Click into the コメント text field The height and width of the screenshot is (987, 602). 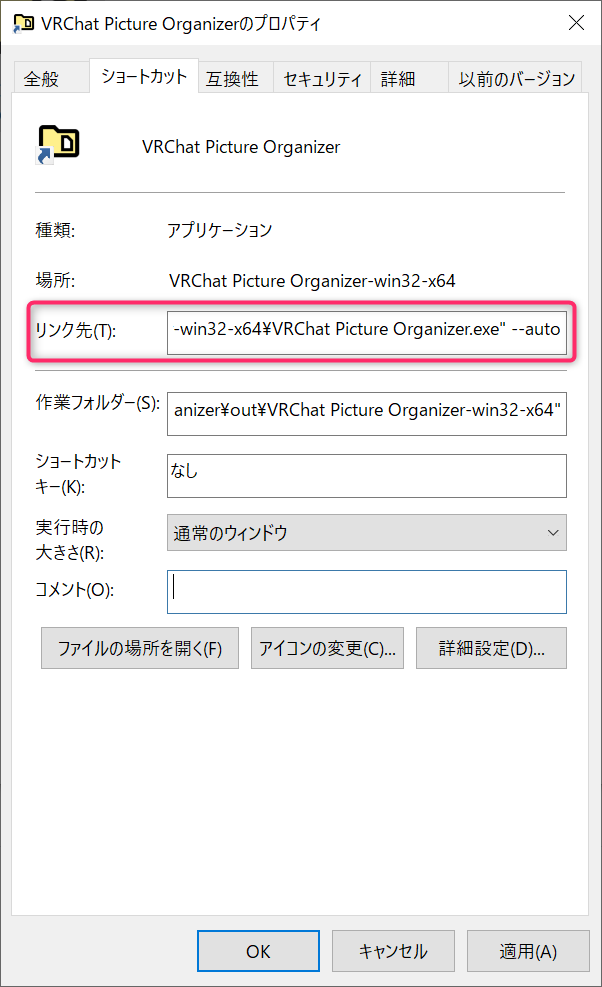tap(366, 592)
